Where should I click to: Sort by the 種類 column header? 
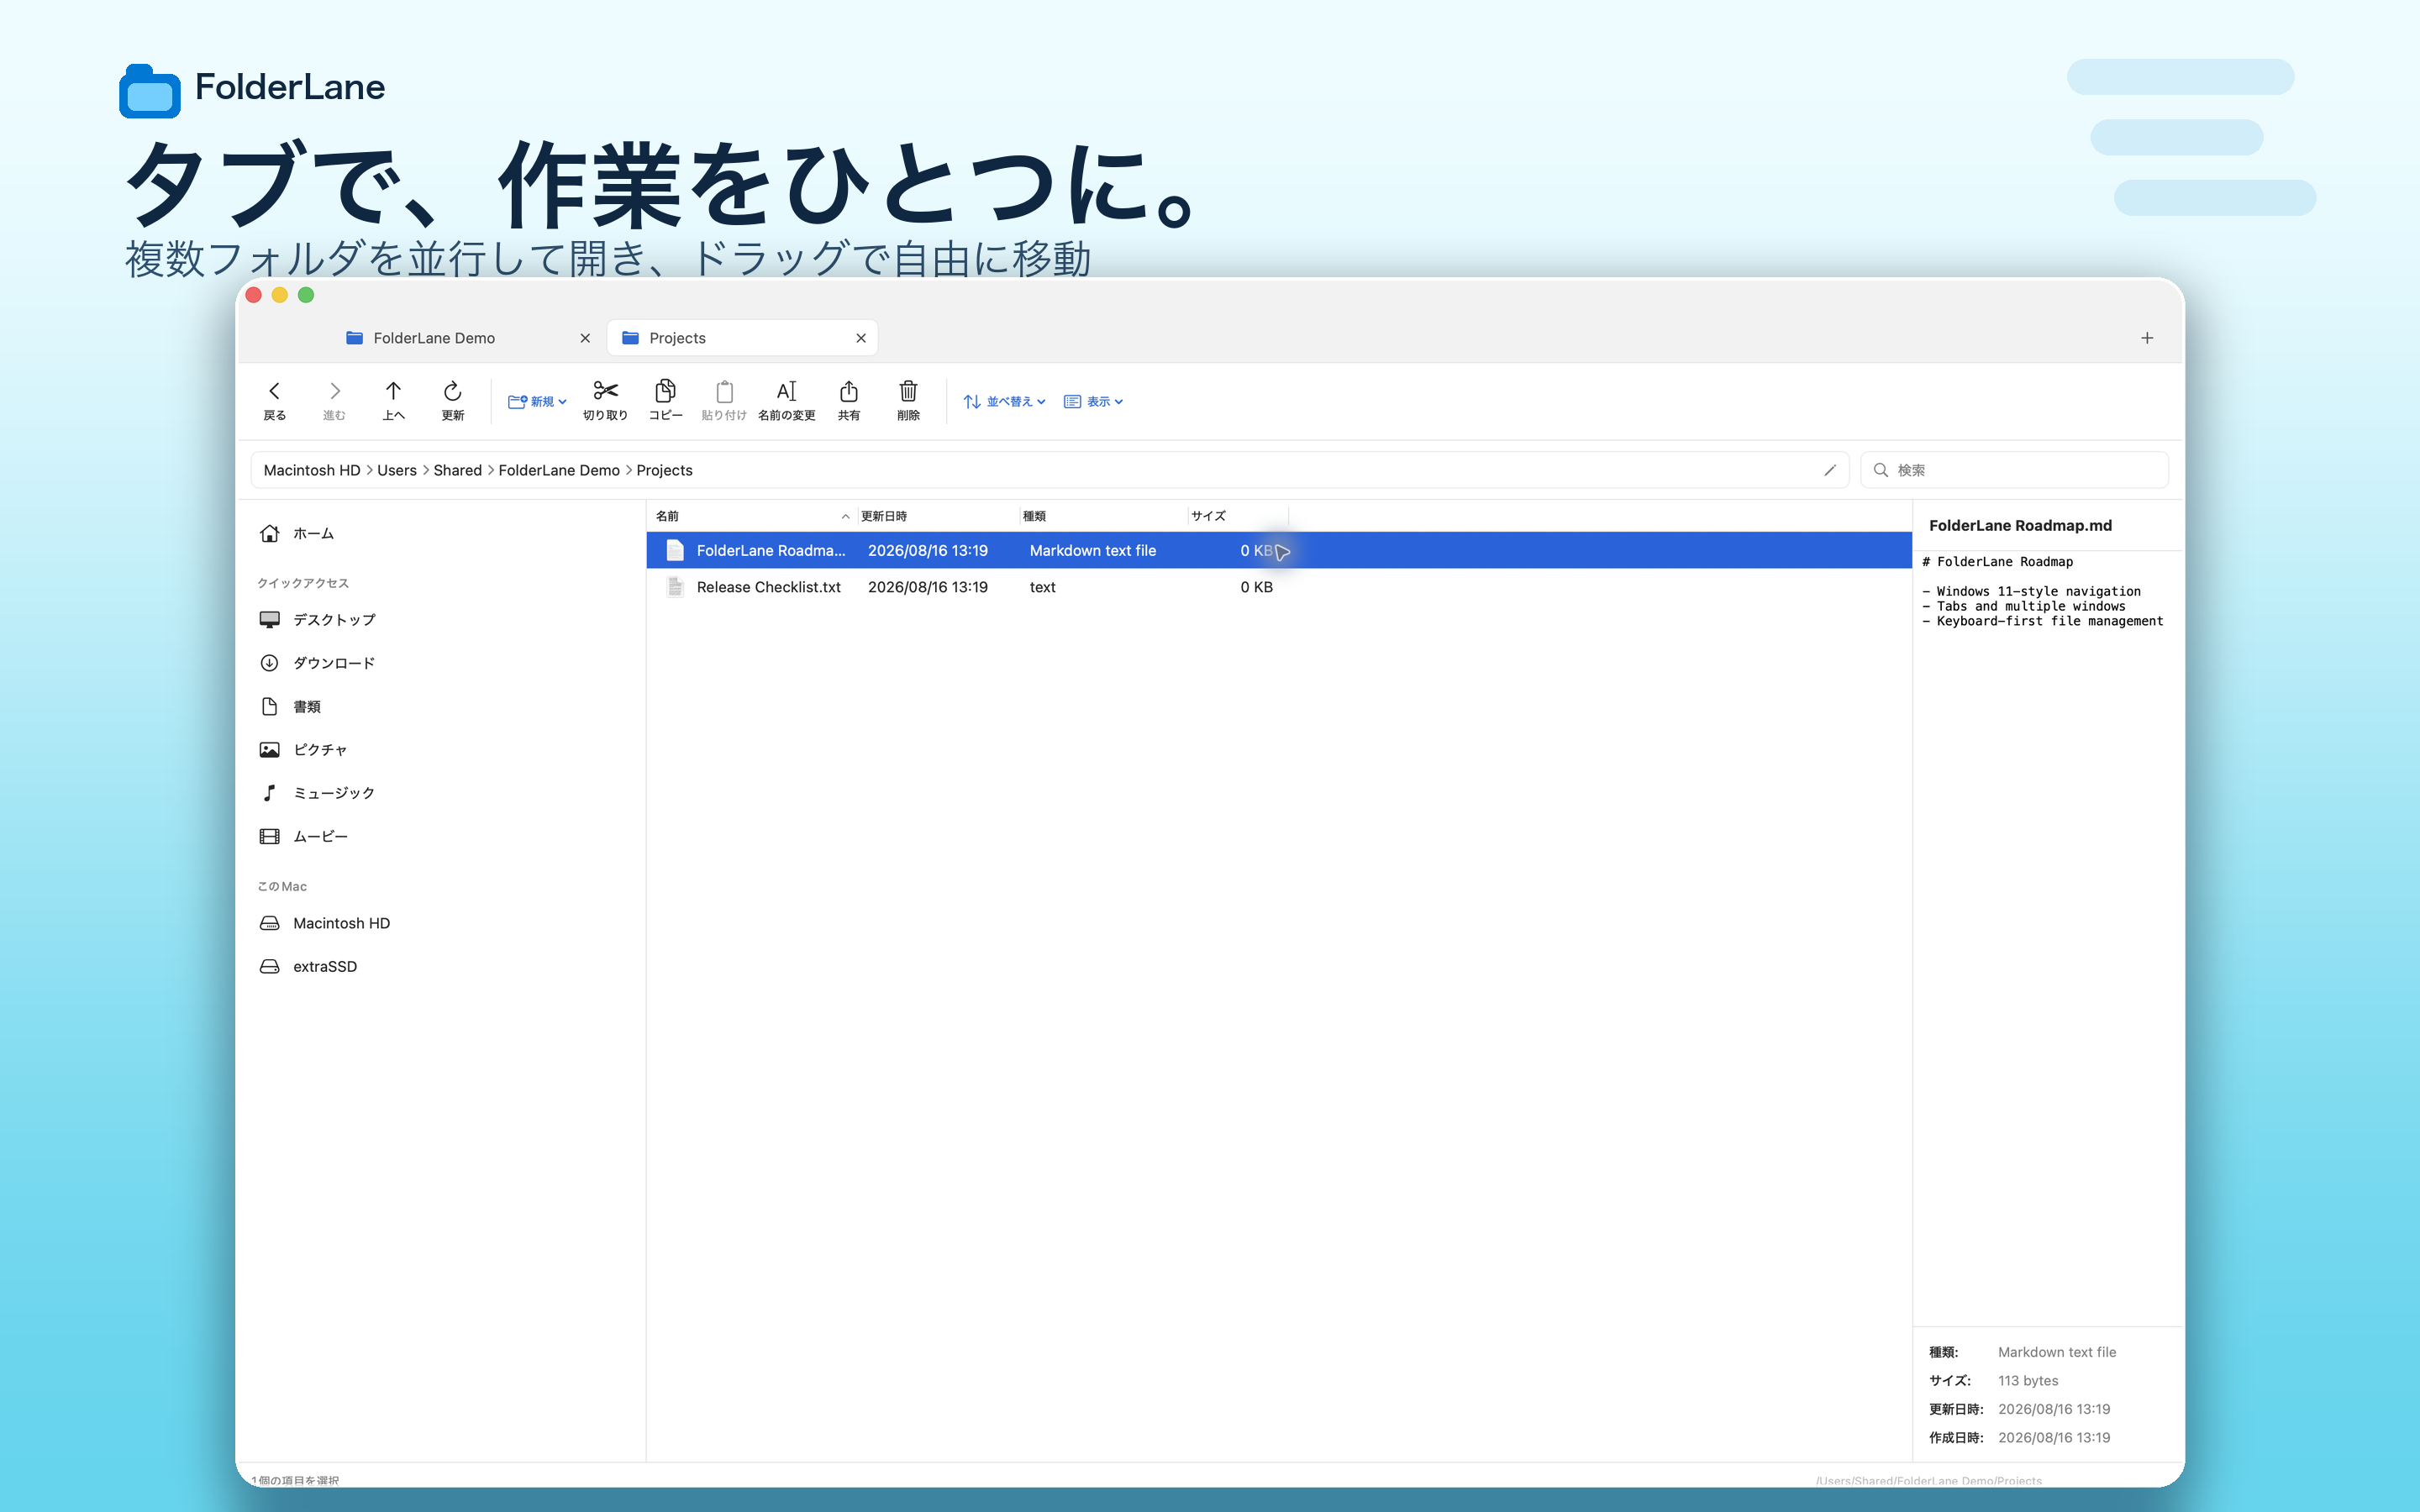point(1103,516)
